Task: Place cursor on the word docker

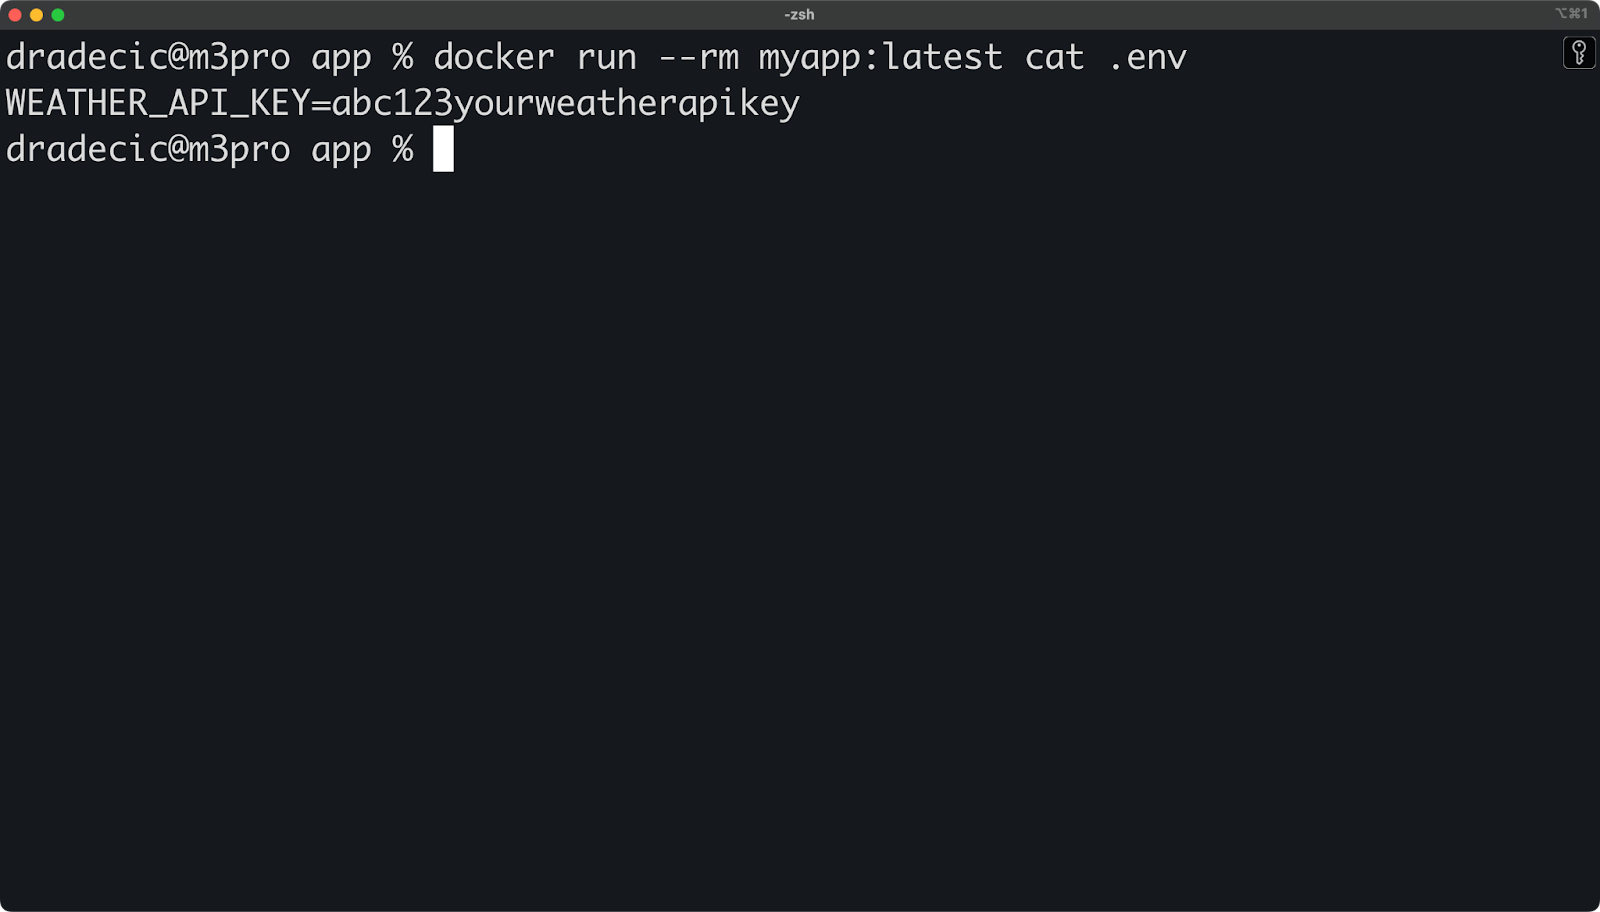Action: pyautogui.click(x=493, y=57)
